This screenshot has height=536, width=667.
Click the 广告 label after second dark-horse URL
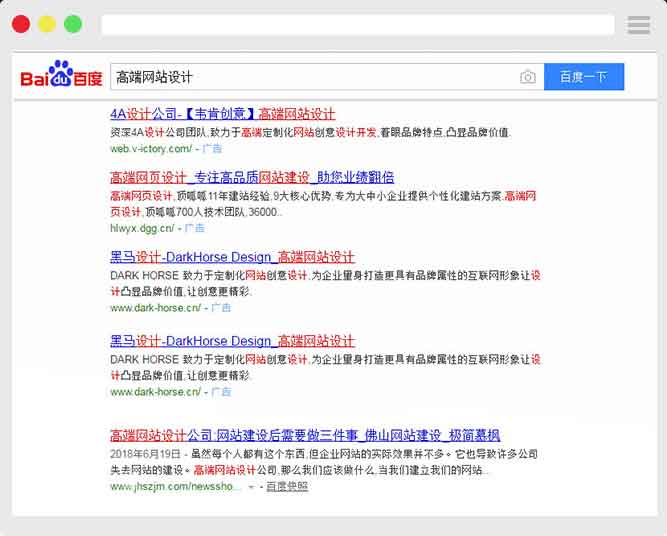click(x=221, y=392)
